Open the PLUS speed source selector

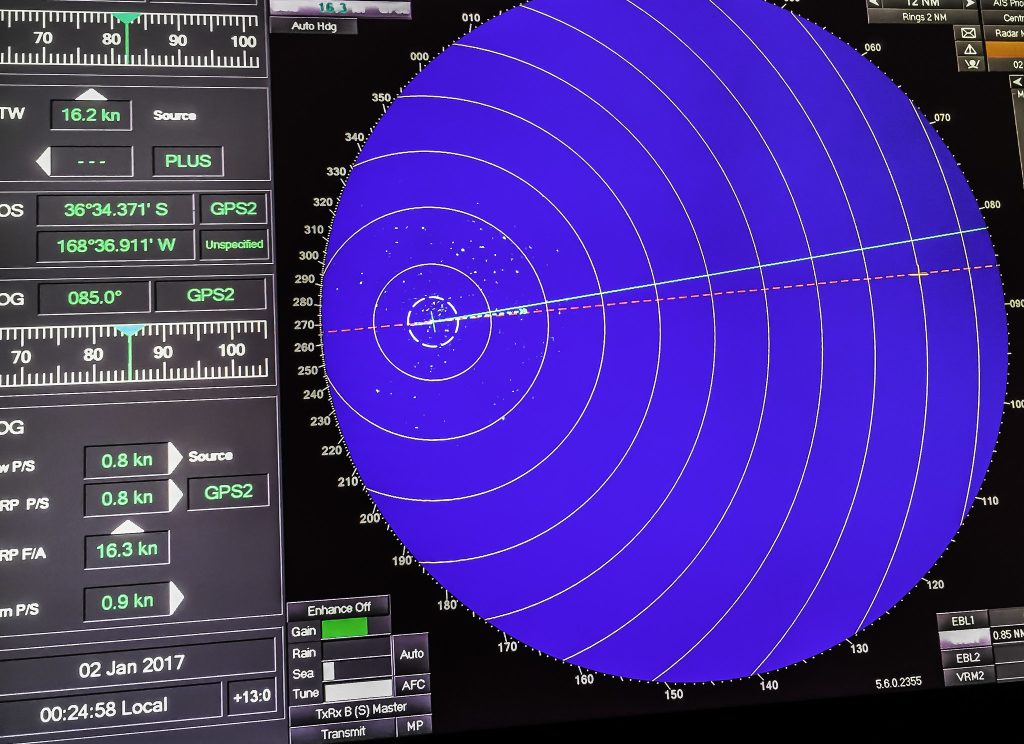pos(187,161)
